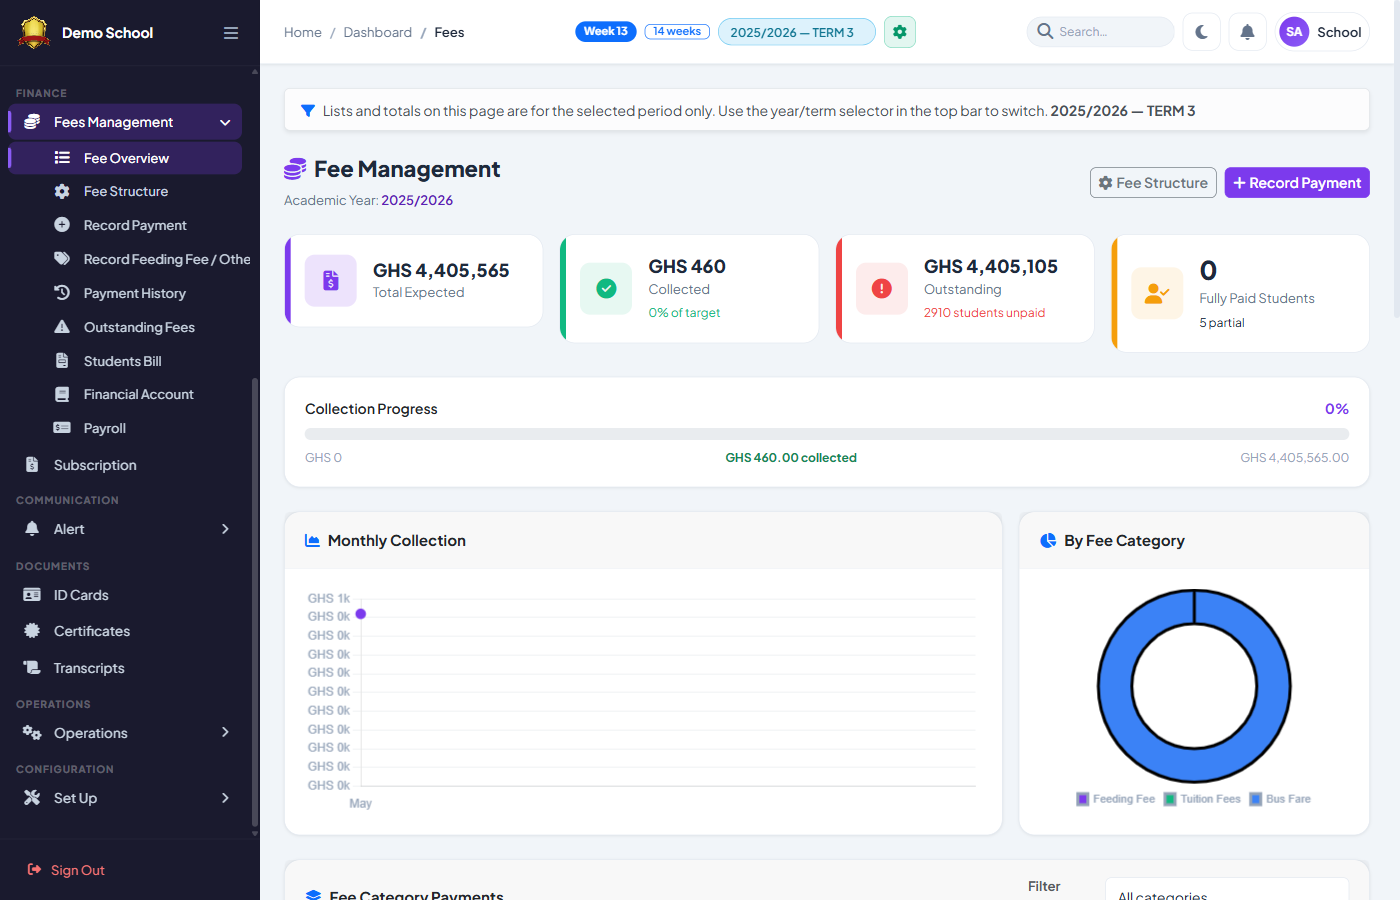Click the May data point on chart
Image resolution: width=1400 pixels, height=900 pixels.
361,614
